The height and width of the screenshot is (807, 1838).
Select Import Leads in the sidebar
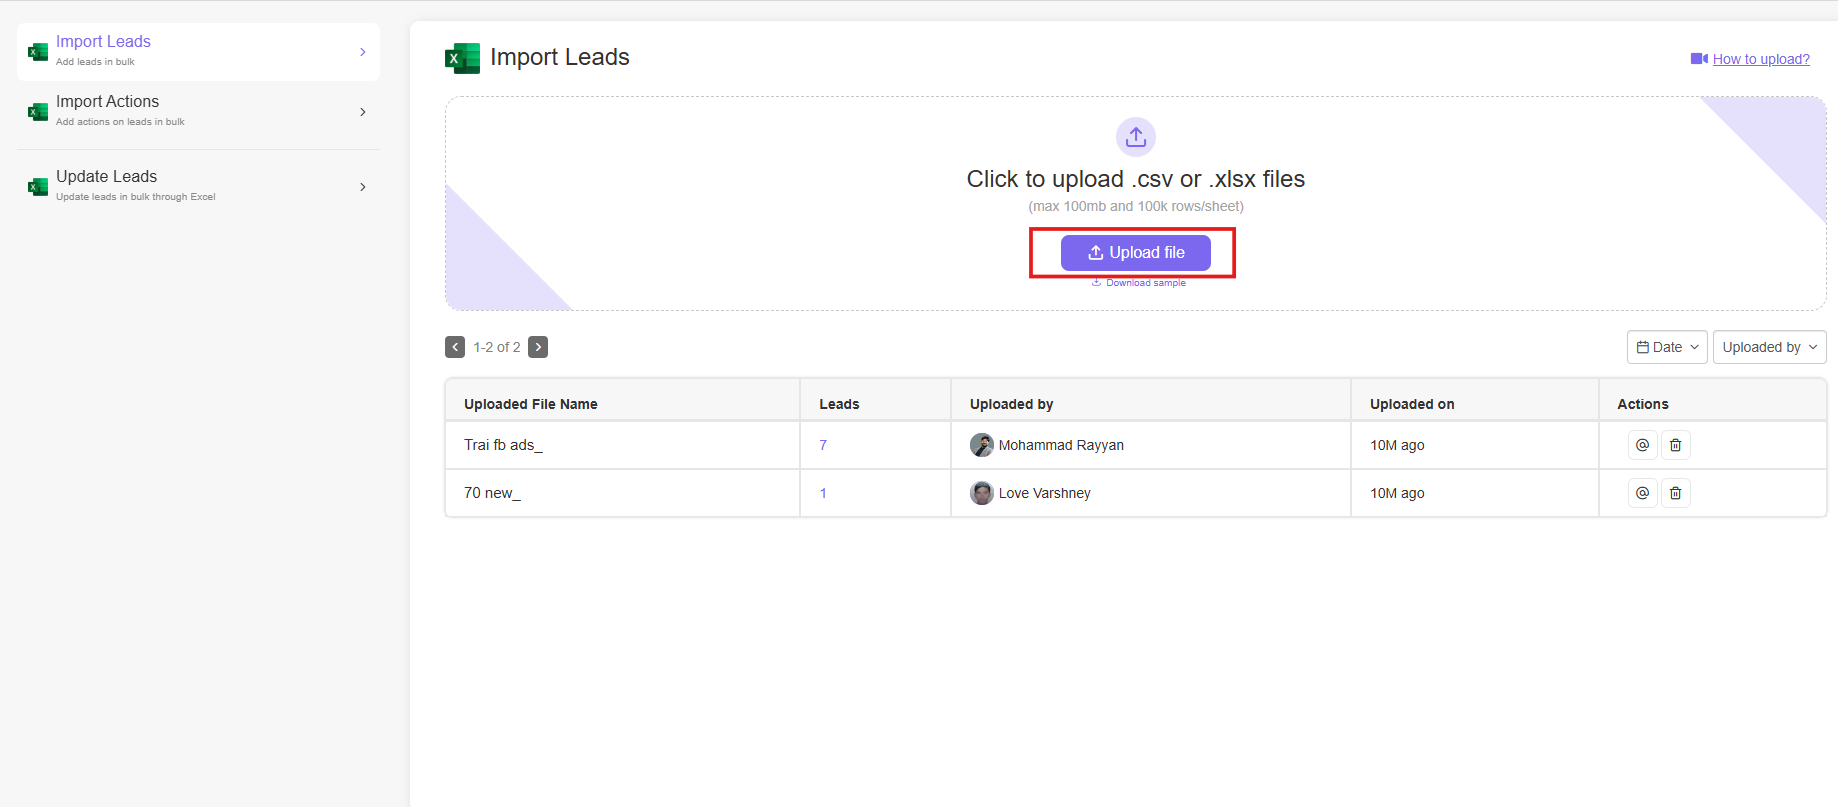click(x=198, y=52)
